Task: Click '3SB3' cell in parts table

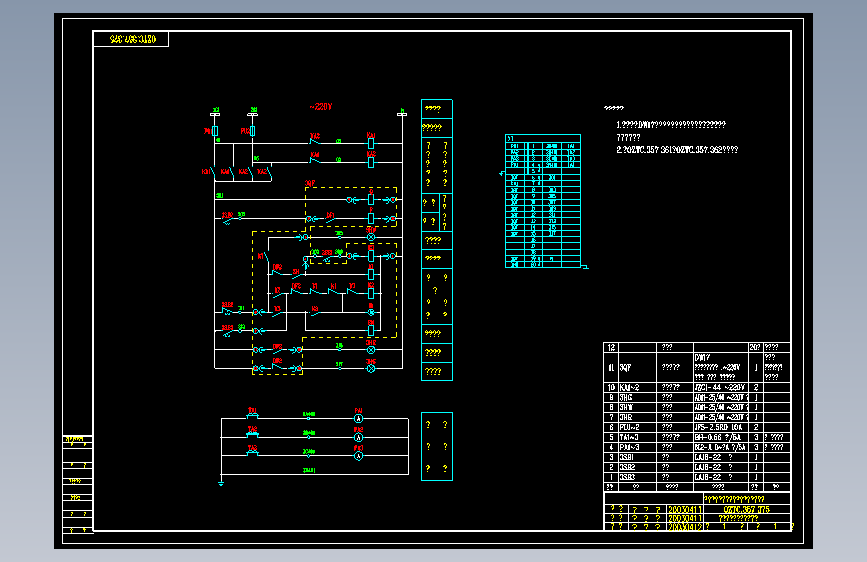Action: click(x=637, y=477)
